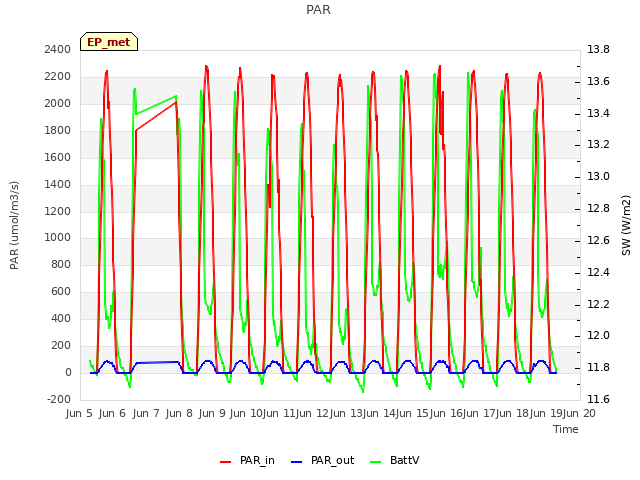Image resolution: width=640 pixels, height=480 pixels.
Task: Toggle the BattV legend entry
Action: click(394, 461)
